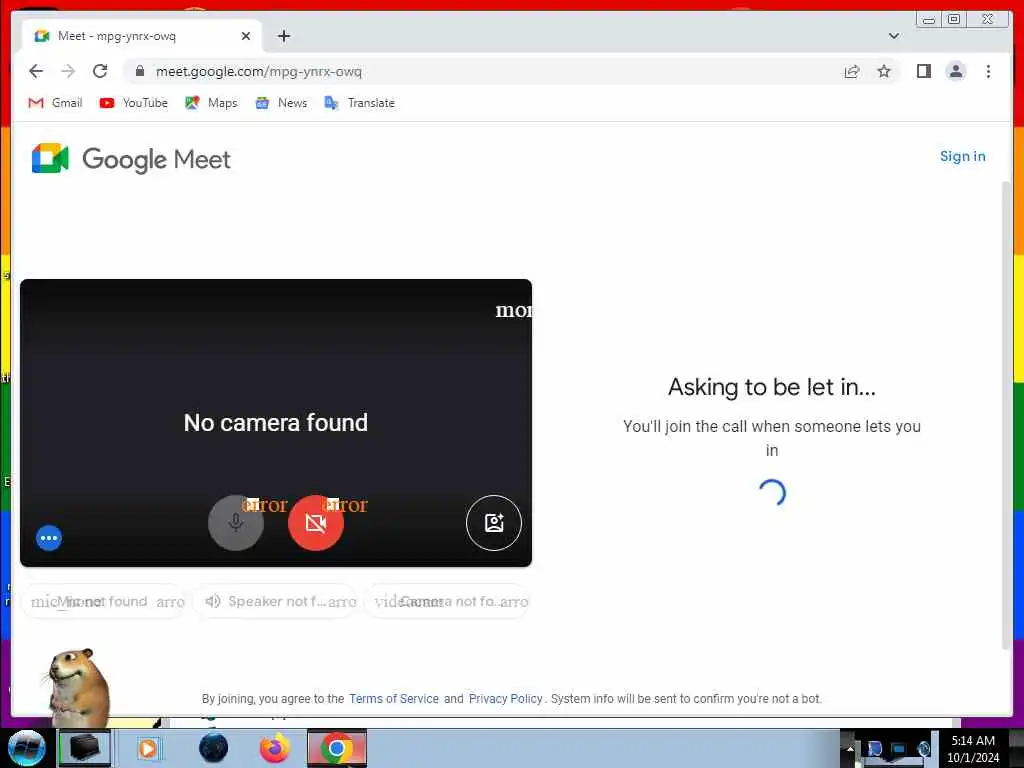Click the forward navigation arrow
Screen dimensions: 1024x768
(68, 71)
